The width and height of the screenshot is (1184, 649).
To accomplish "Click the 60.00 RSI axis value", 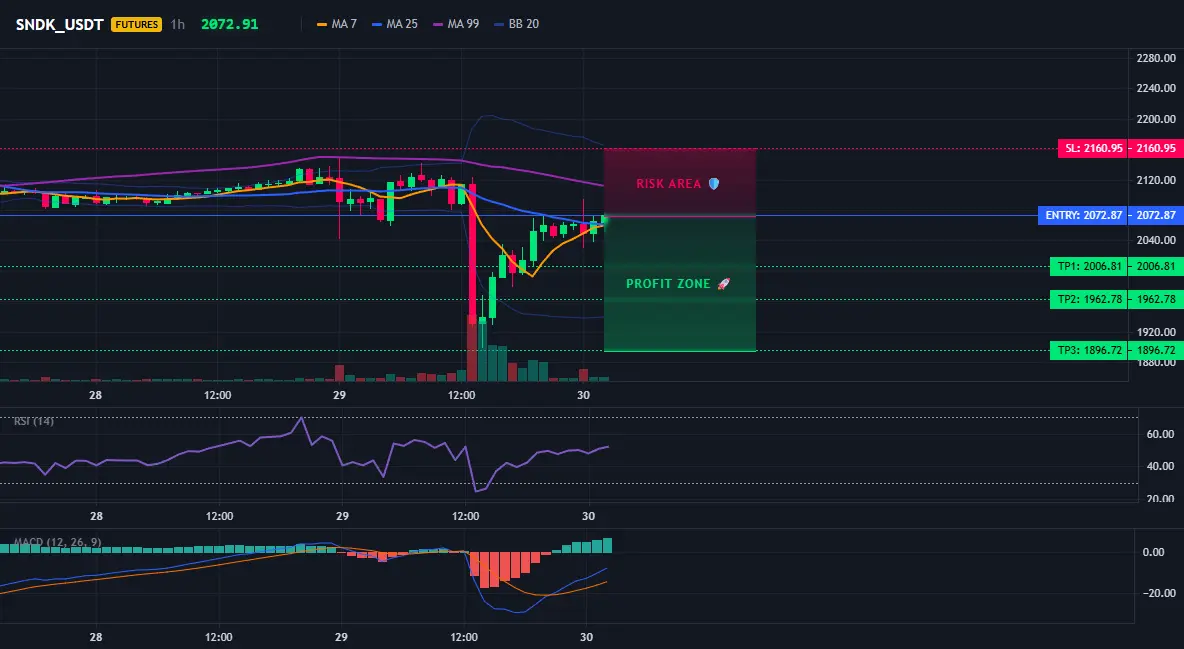I will [x=1161, y=434].
